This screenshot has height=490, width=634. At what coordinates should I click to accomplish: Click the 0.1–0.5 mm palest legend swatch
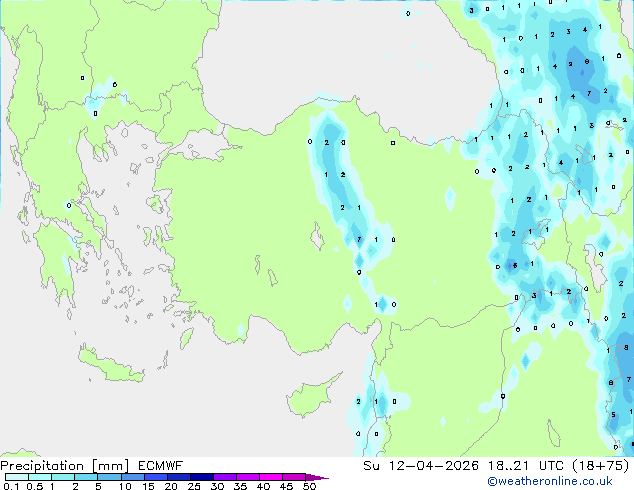click(x=17, y=477)
